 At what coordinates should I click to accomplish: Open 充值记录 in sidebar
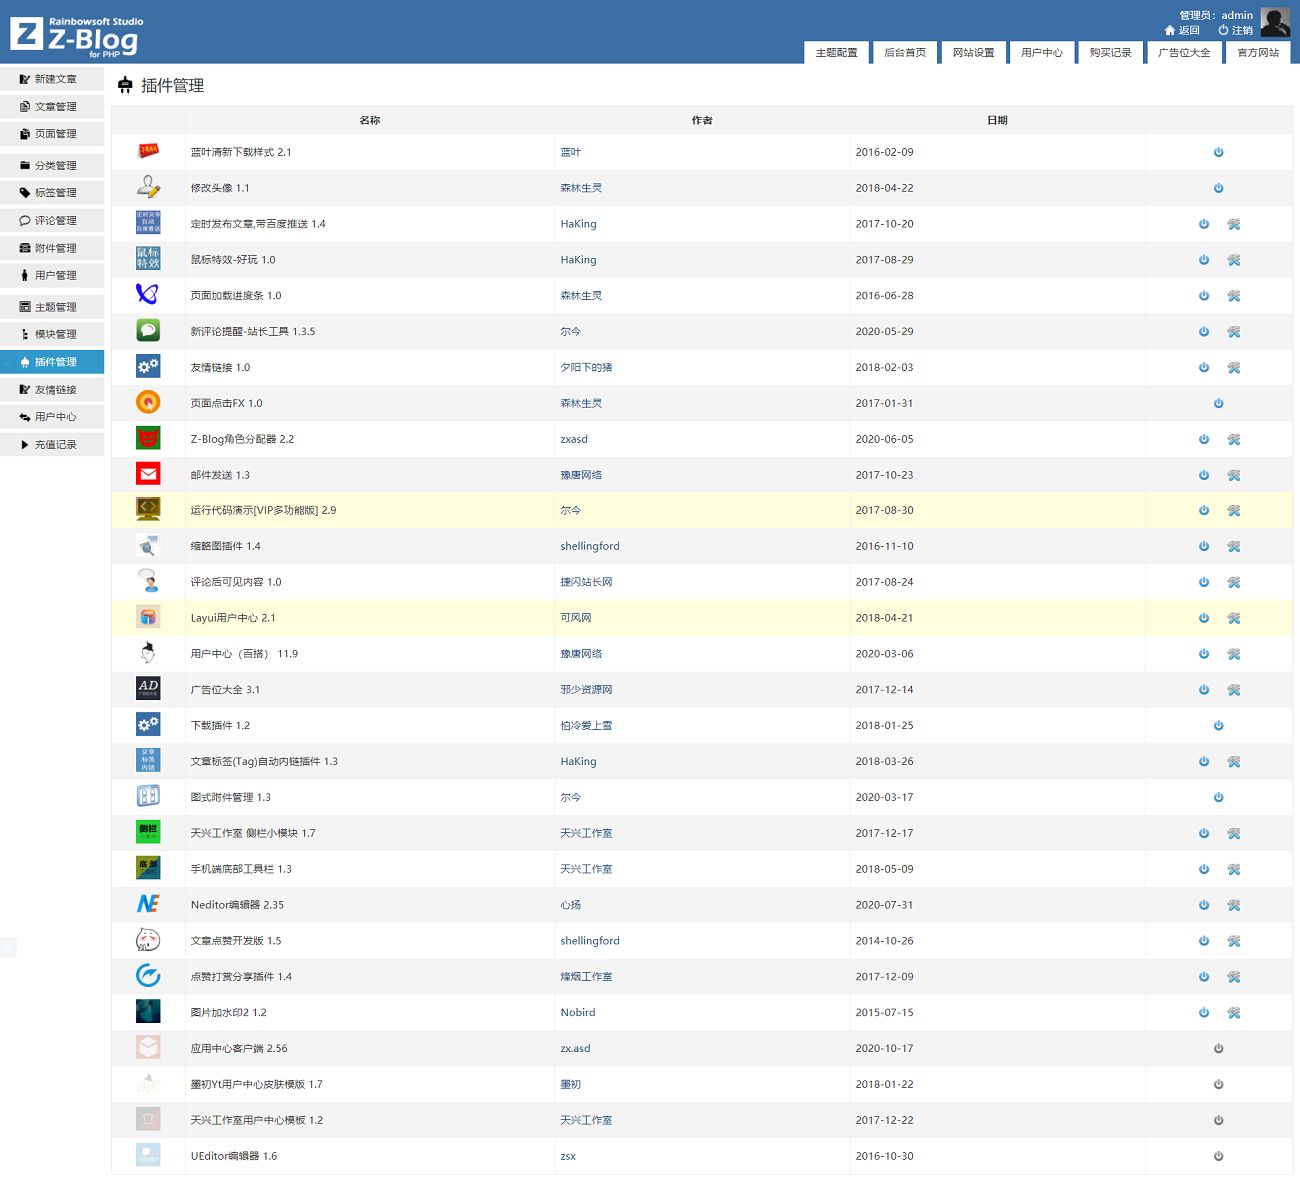[x=52, y=445]
